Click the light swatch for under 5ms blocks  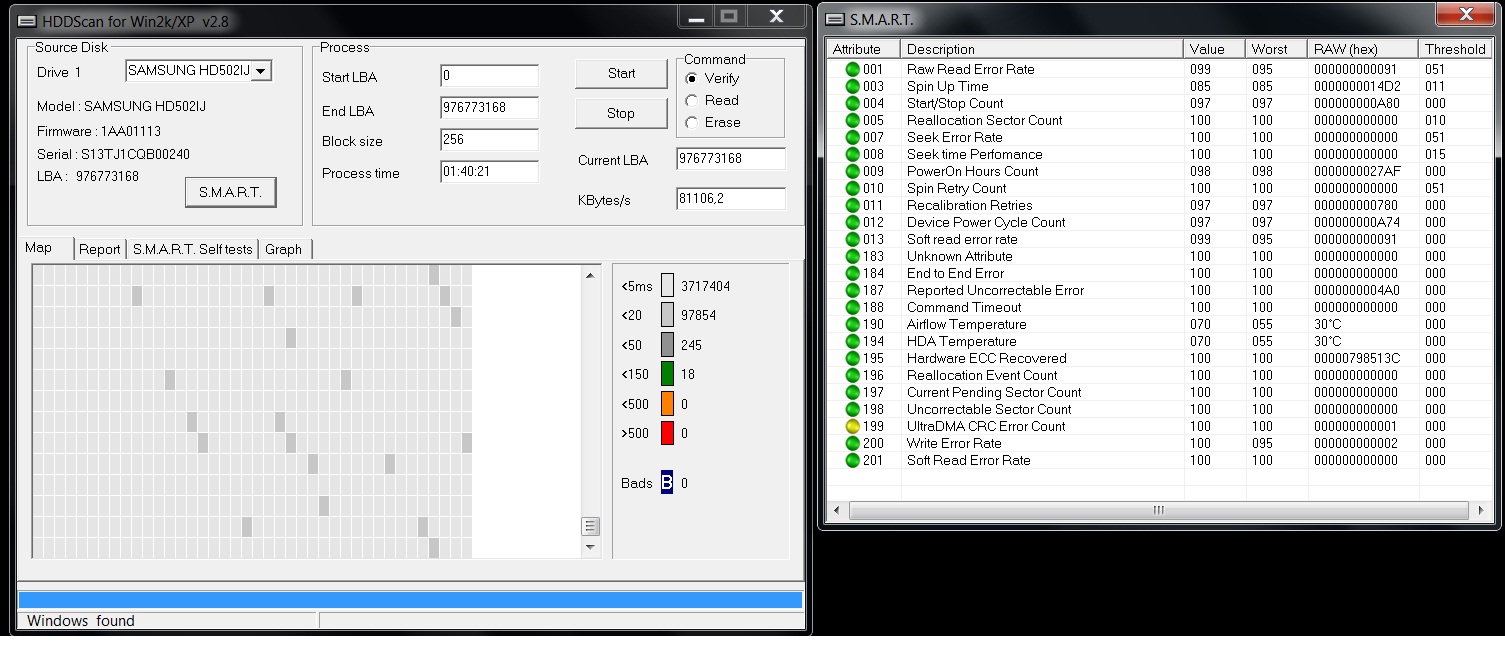(667, 286)
